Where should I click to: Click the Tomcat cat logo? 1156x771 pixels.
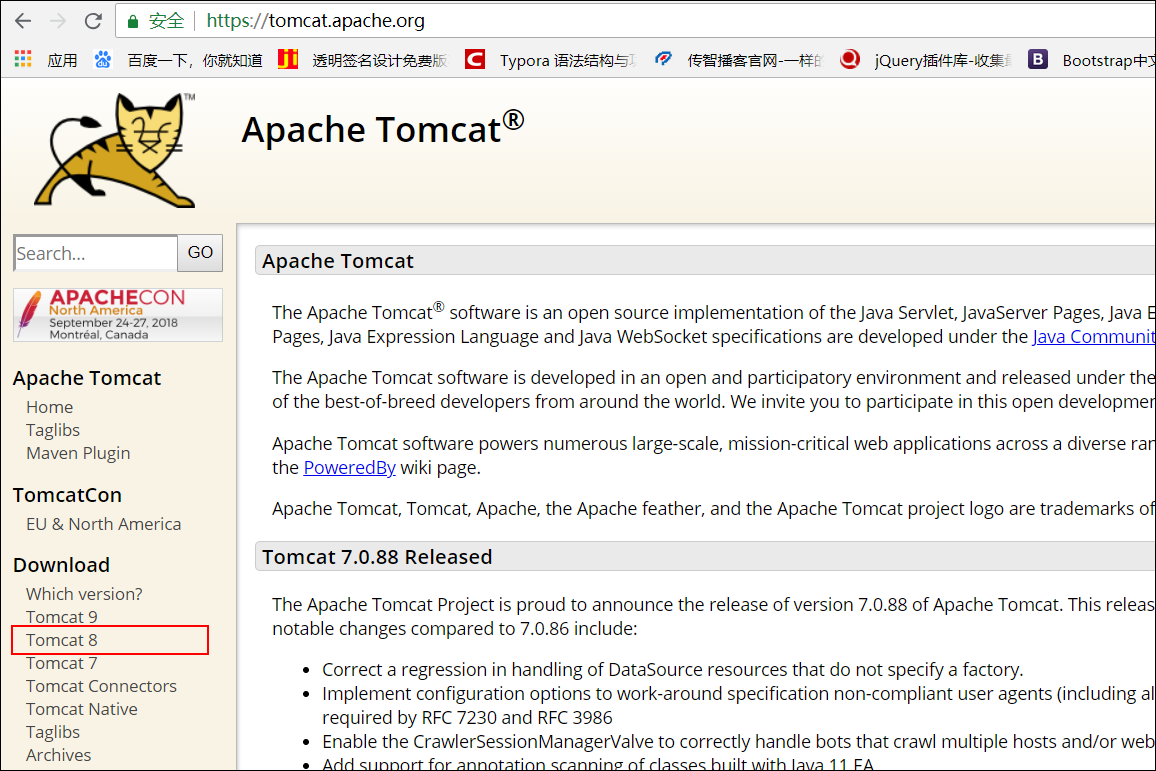tap(116, 150)
